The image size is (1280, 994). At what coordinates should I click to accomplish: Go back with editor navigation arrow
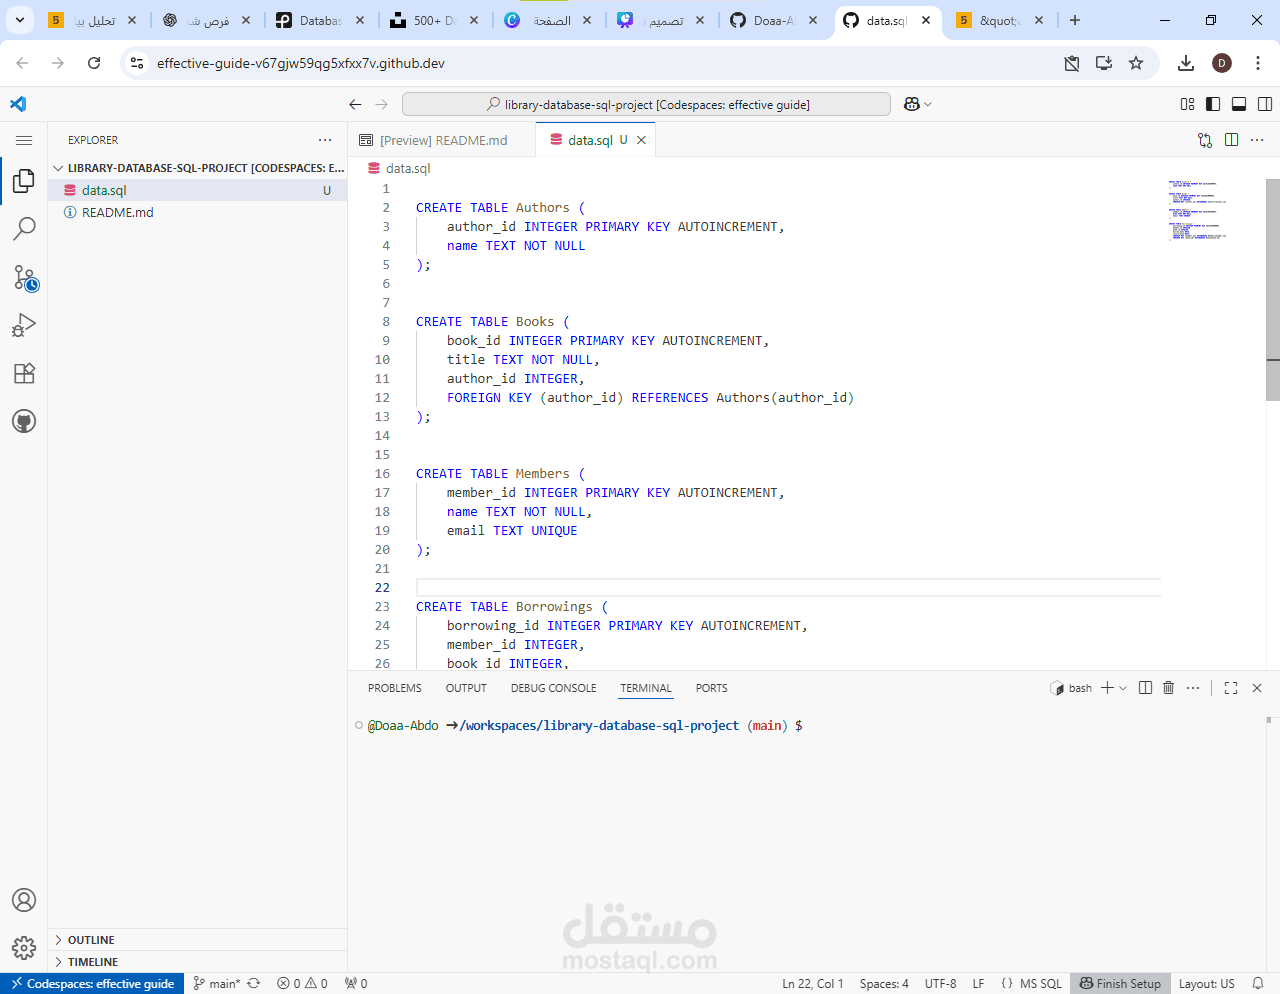[355, 104]
